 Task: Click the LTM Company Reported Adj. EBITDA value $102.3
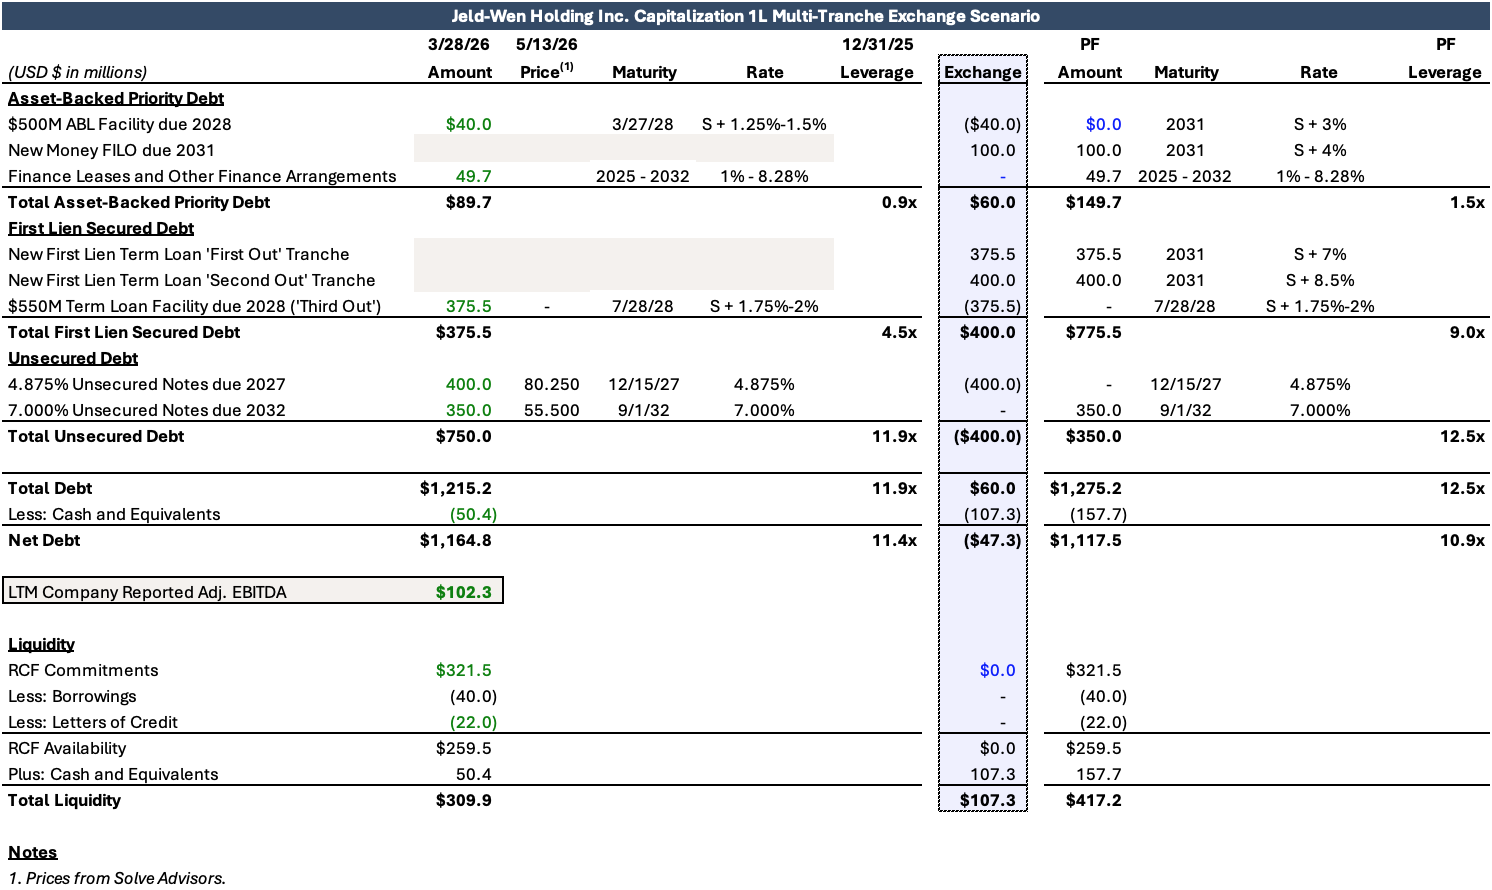point(463,592)
